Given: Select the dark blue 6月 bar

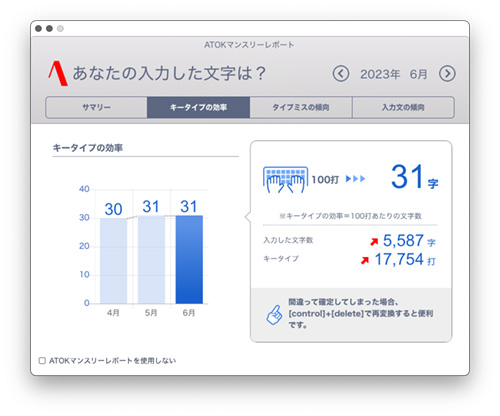Looking at the screenshot, I should 189,260.
